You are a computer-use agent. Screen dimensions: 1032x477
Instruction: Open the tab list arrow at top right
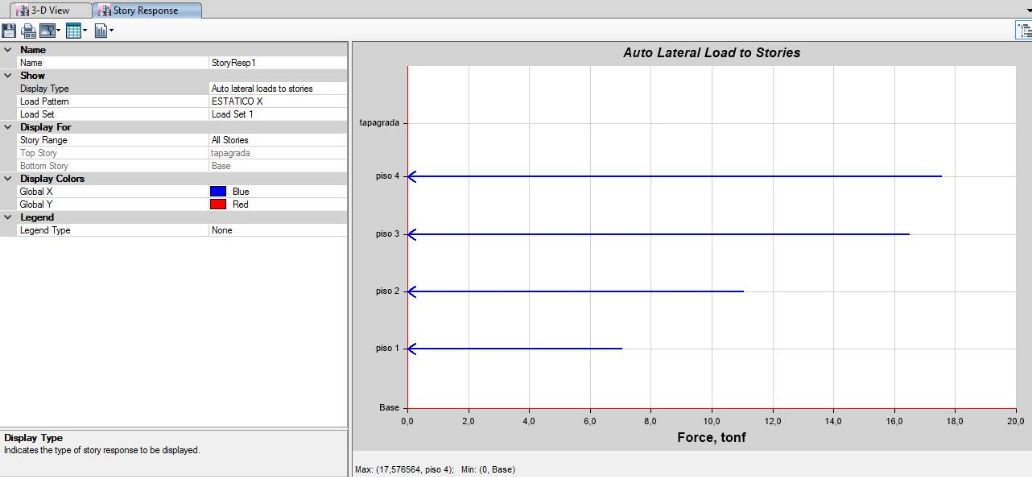point(1027,9)
